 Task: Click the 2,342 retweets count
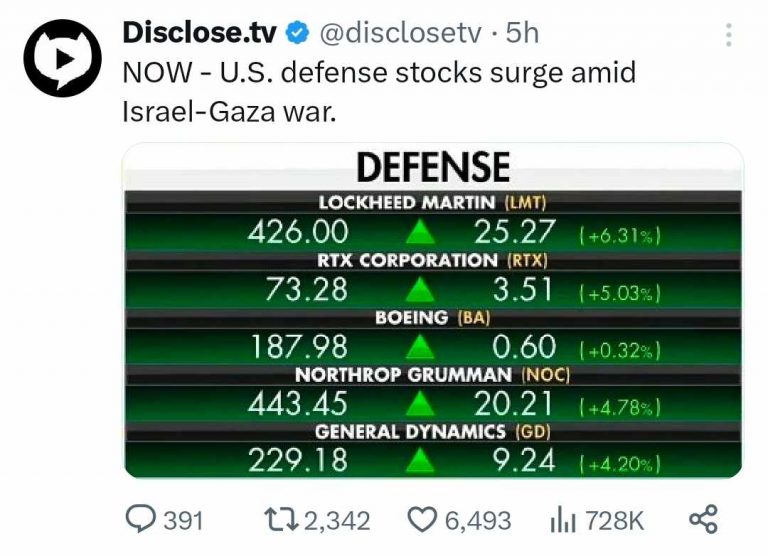[336, 521]
